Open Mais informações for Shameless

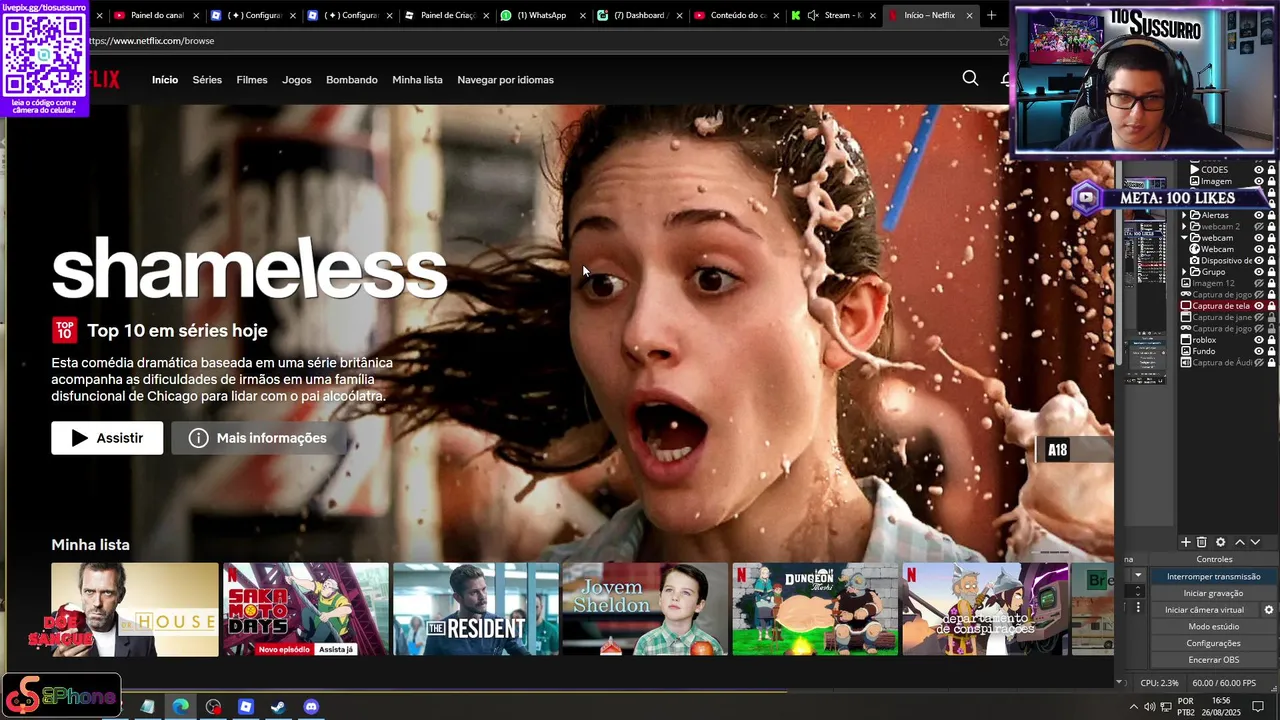pyautogui.click(x=258, y=438)
